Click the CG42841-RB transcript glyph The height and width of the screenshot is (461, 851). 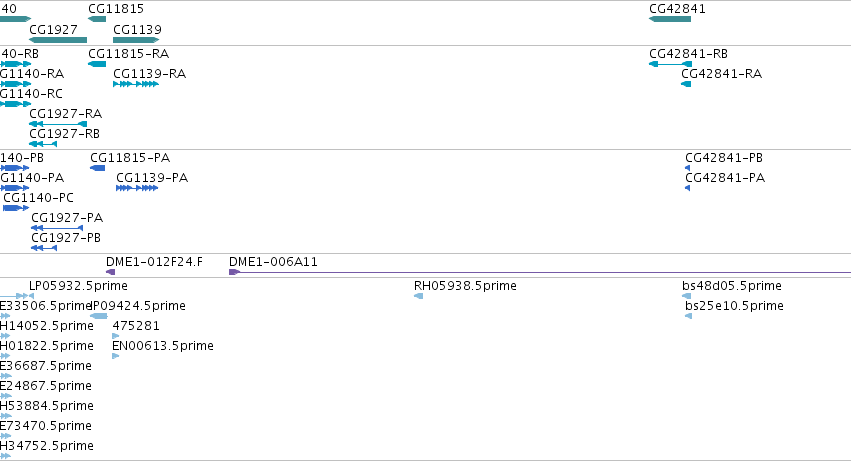click(x=670, y=64)
